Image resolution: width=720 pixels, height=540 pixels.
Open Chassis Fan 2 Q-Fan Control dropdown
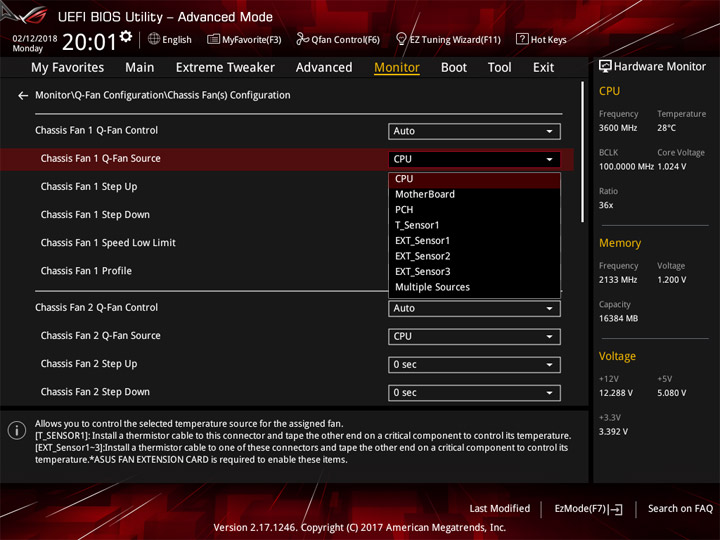click(x=474, y=309)
